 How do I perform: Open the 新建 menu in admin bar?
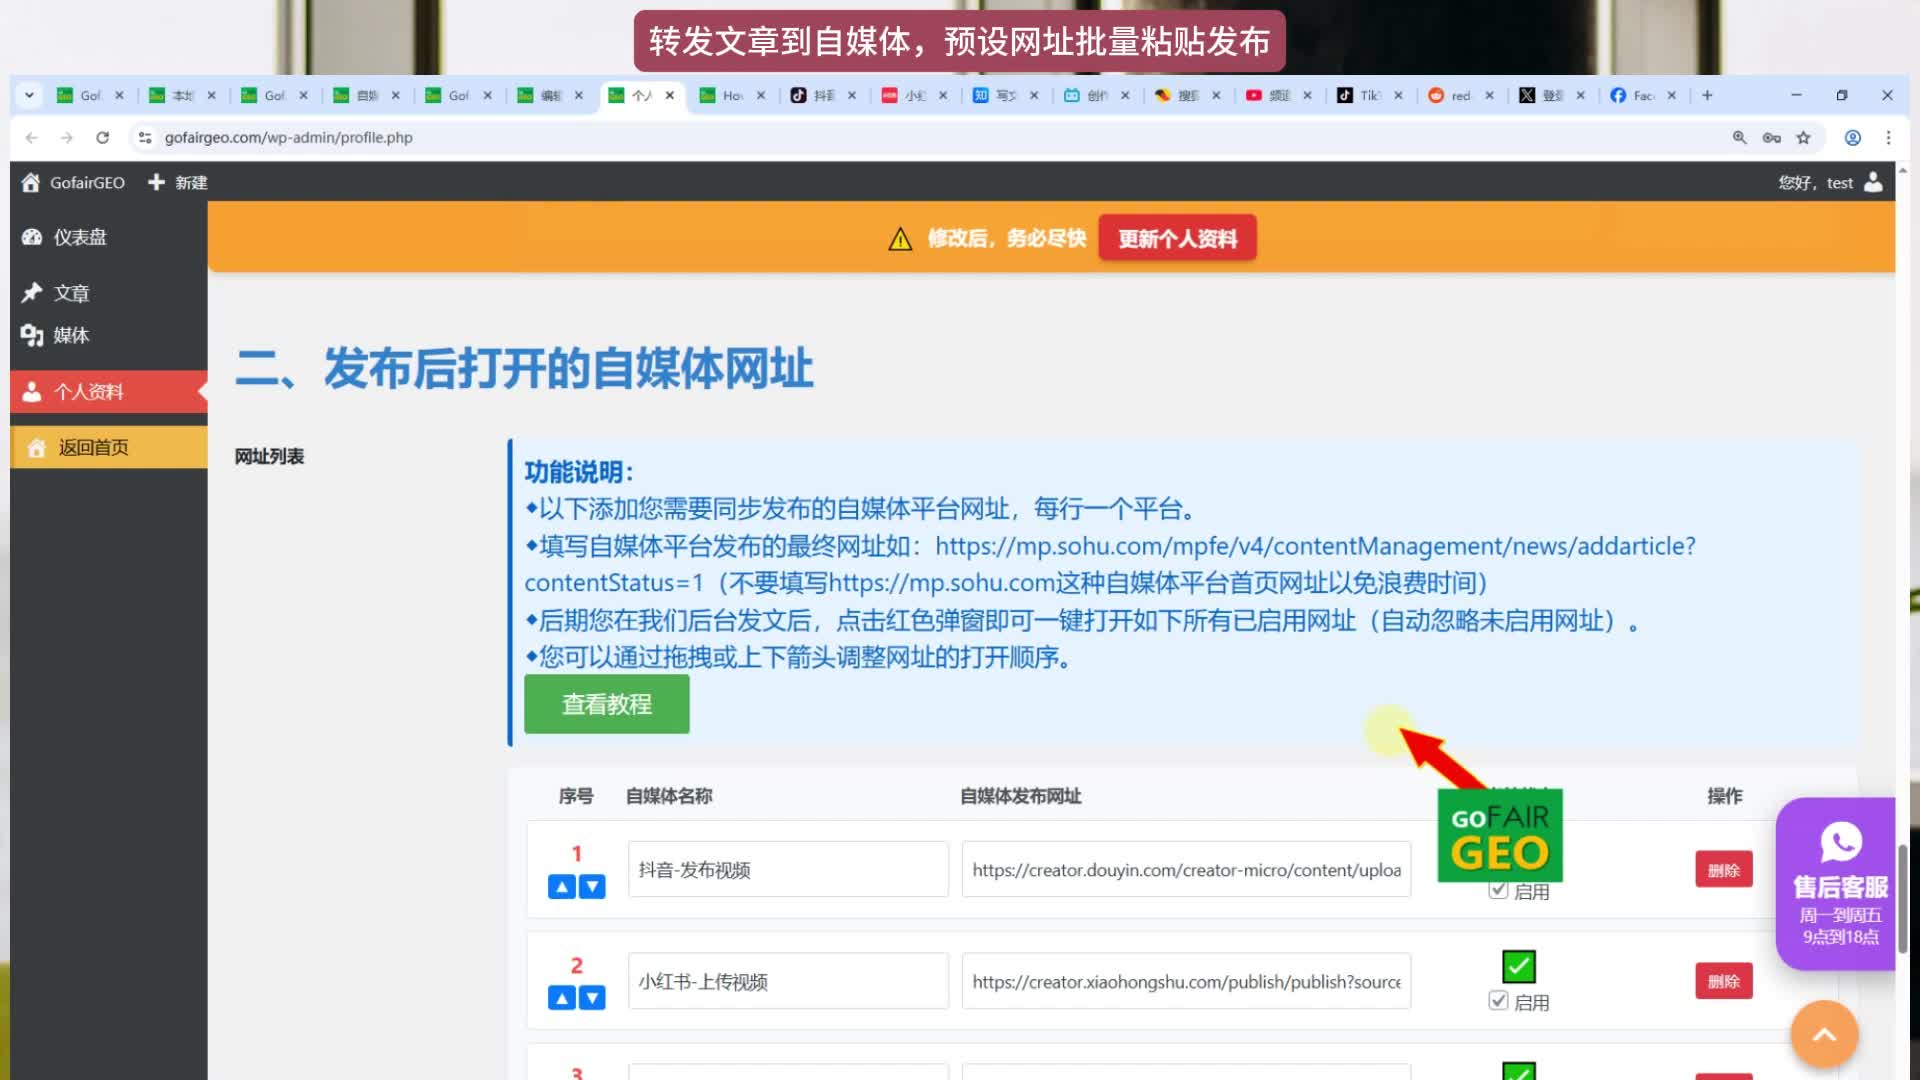pyautogui.click(x=178, y=183)
